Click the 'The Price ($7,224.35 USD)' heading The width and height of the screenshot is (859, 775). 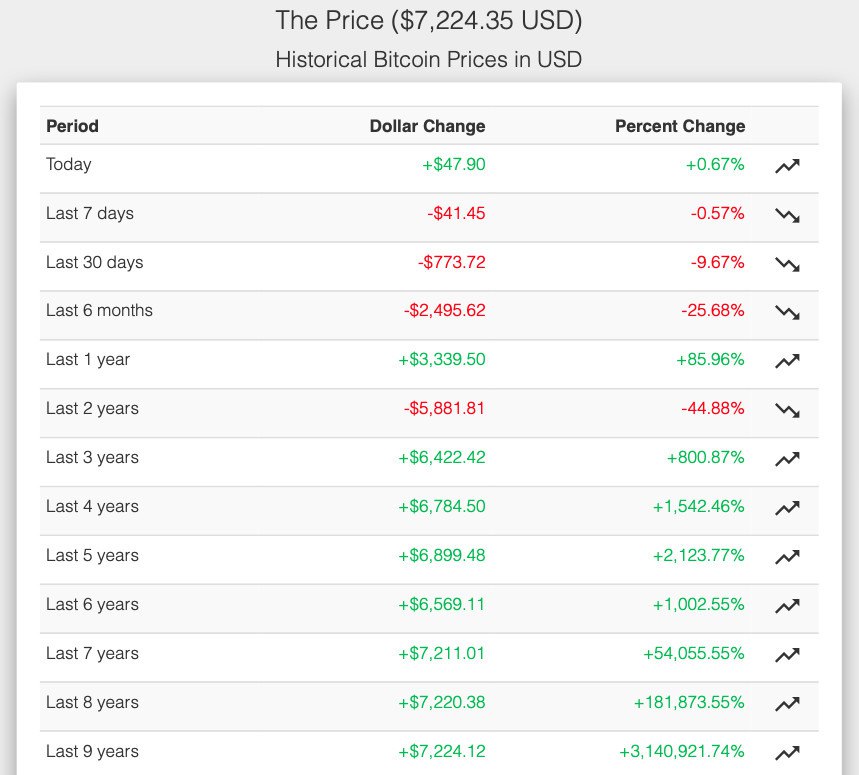point(428,21)
